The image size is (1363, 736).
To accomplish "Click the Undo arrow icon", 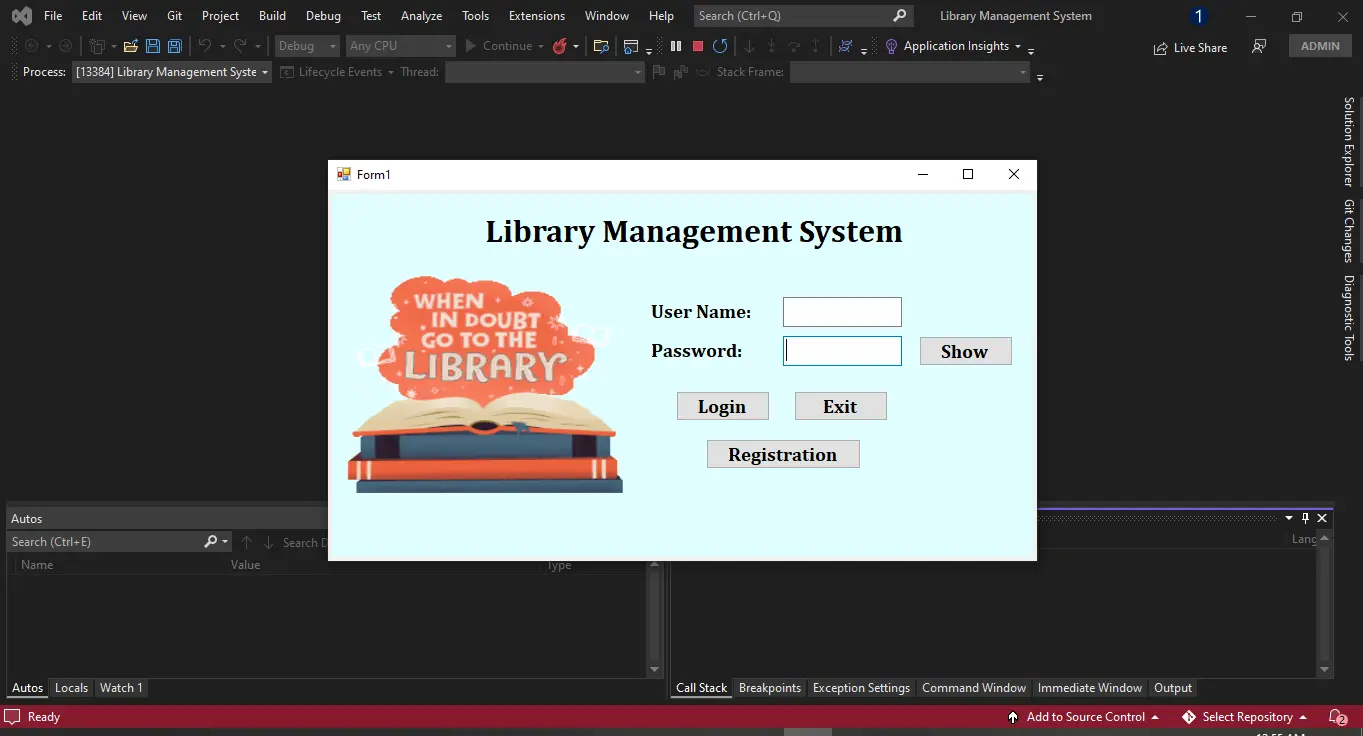I will [x=205, y=46].
